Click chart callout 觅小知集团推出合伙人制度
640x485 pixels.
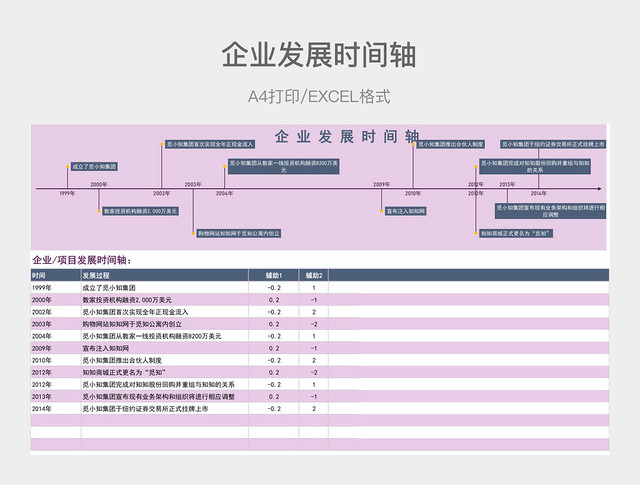[451, 144]
